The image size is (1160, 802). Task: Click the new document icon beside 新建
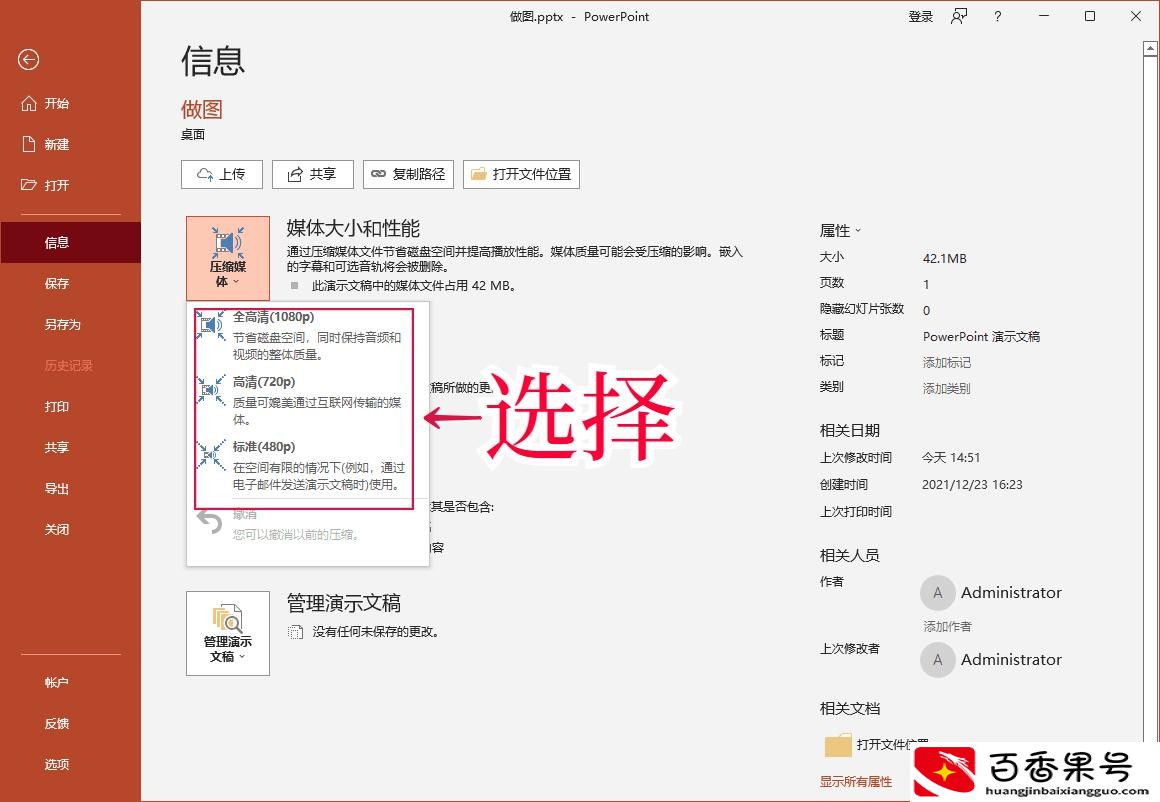click(x=29, y=144)
